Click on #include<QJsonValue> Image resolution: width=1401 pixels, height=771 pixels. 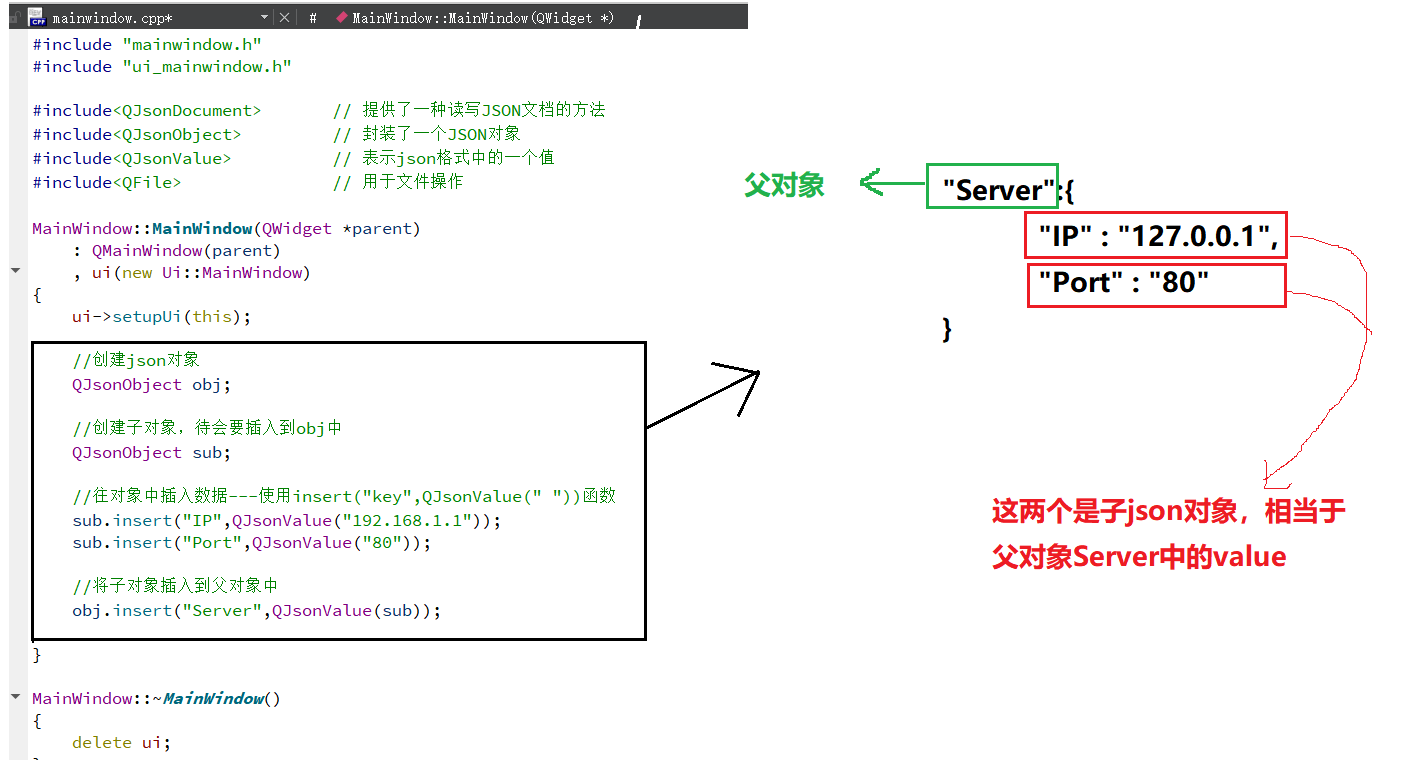pyautogui.click(x=132, y=158)
